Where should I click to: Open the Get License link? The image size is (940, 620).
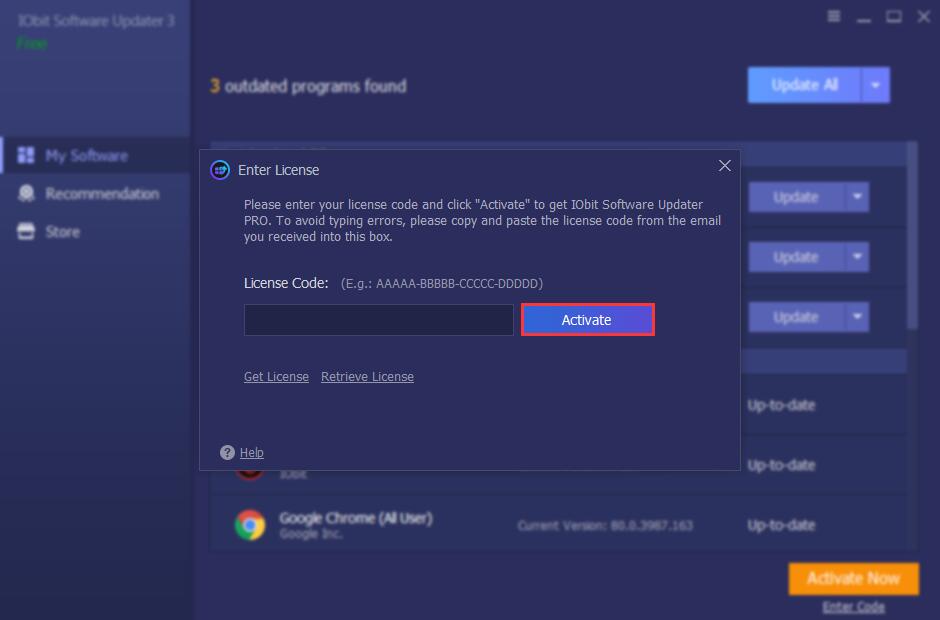(276, 377)
